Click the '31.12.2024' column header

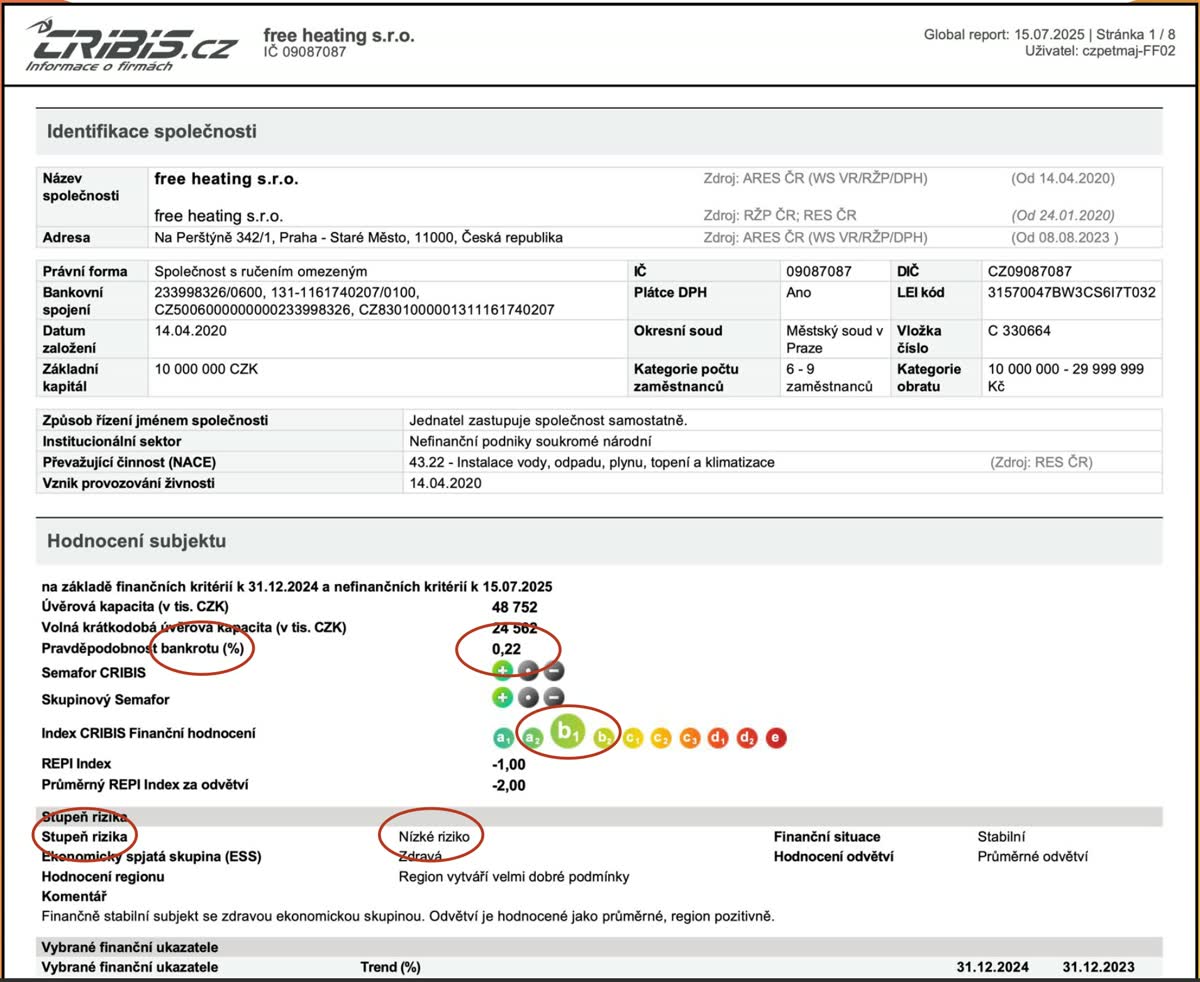[x=992, y=967]
